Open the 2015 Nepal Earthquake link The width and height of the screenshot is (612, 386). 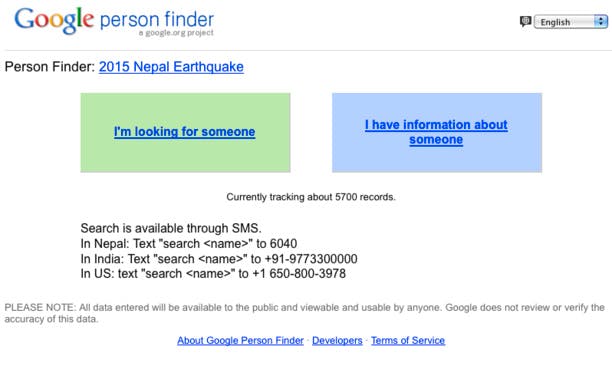(171, 67)
